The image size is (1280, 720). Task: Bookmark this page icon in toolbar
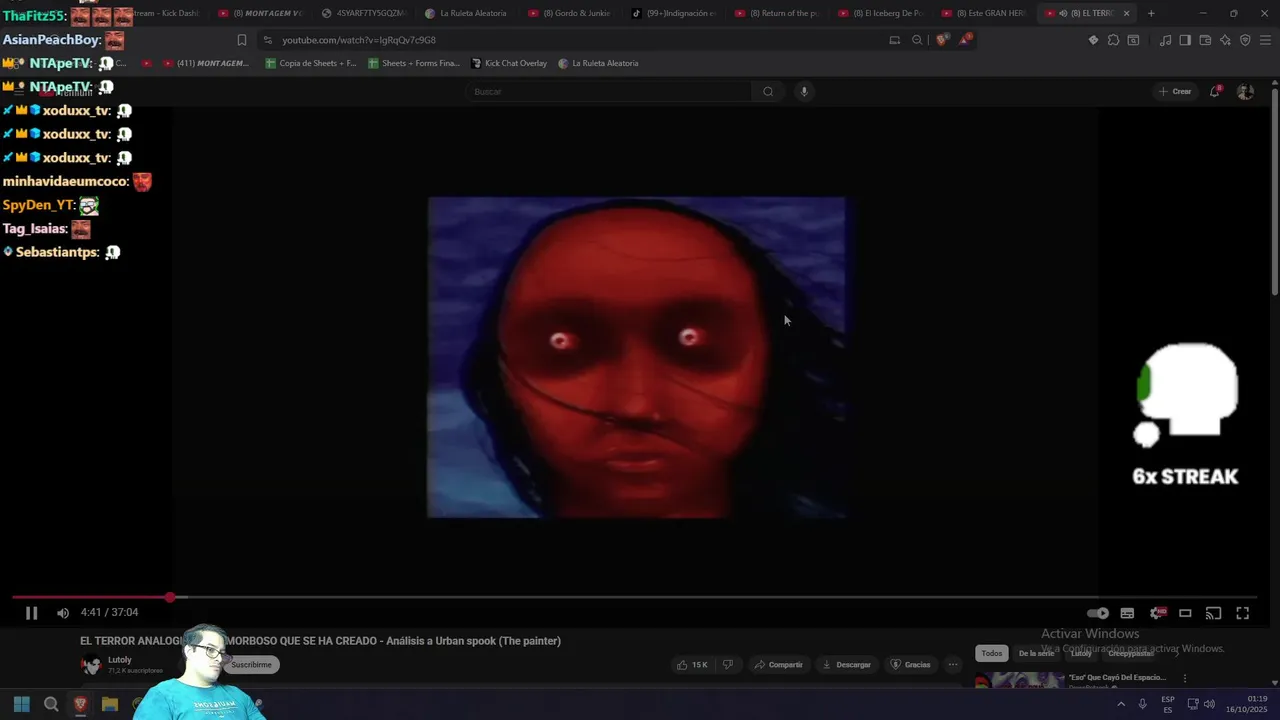click(x=241, y=40)
